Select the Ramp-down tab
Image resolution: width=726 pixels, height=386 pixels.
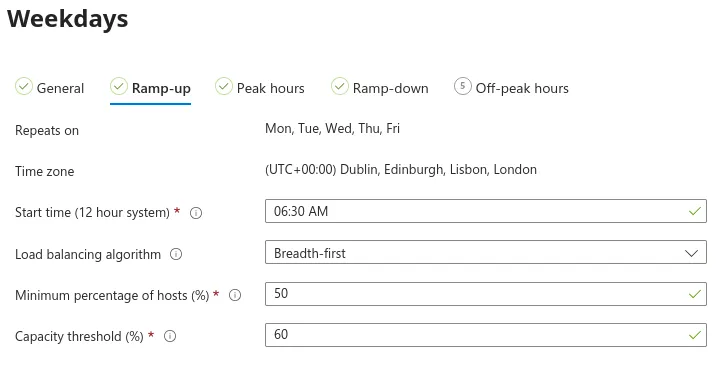point(380,88)
